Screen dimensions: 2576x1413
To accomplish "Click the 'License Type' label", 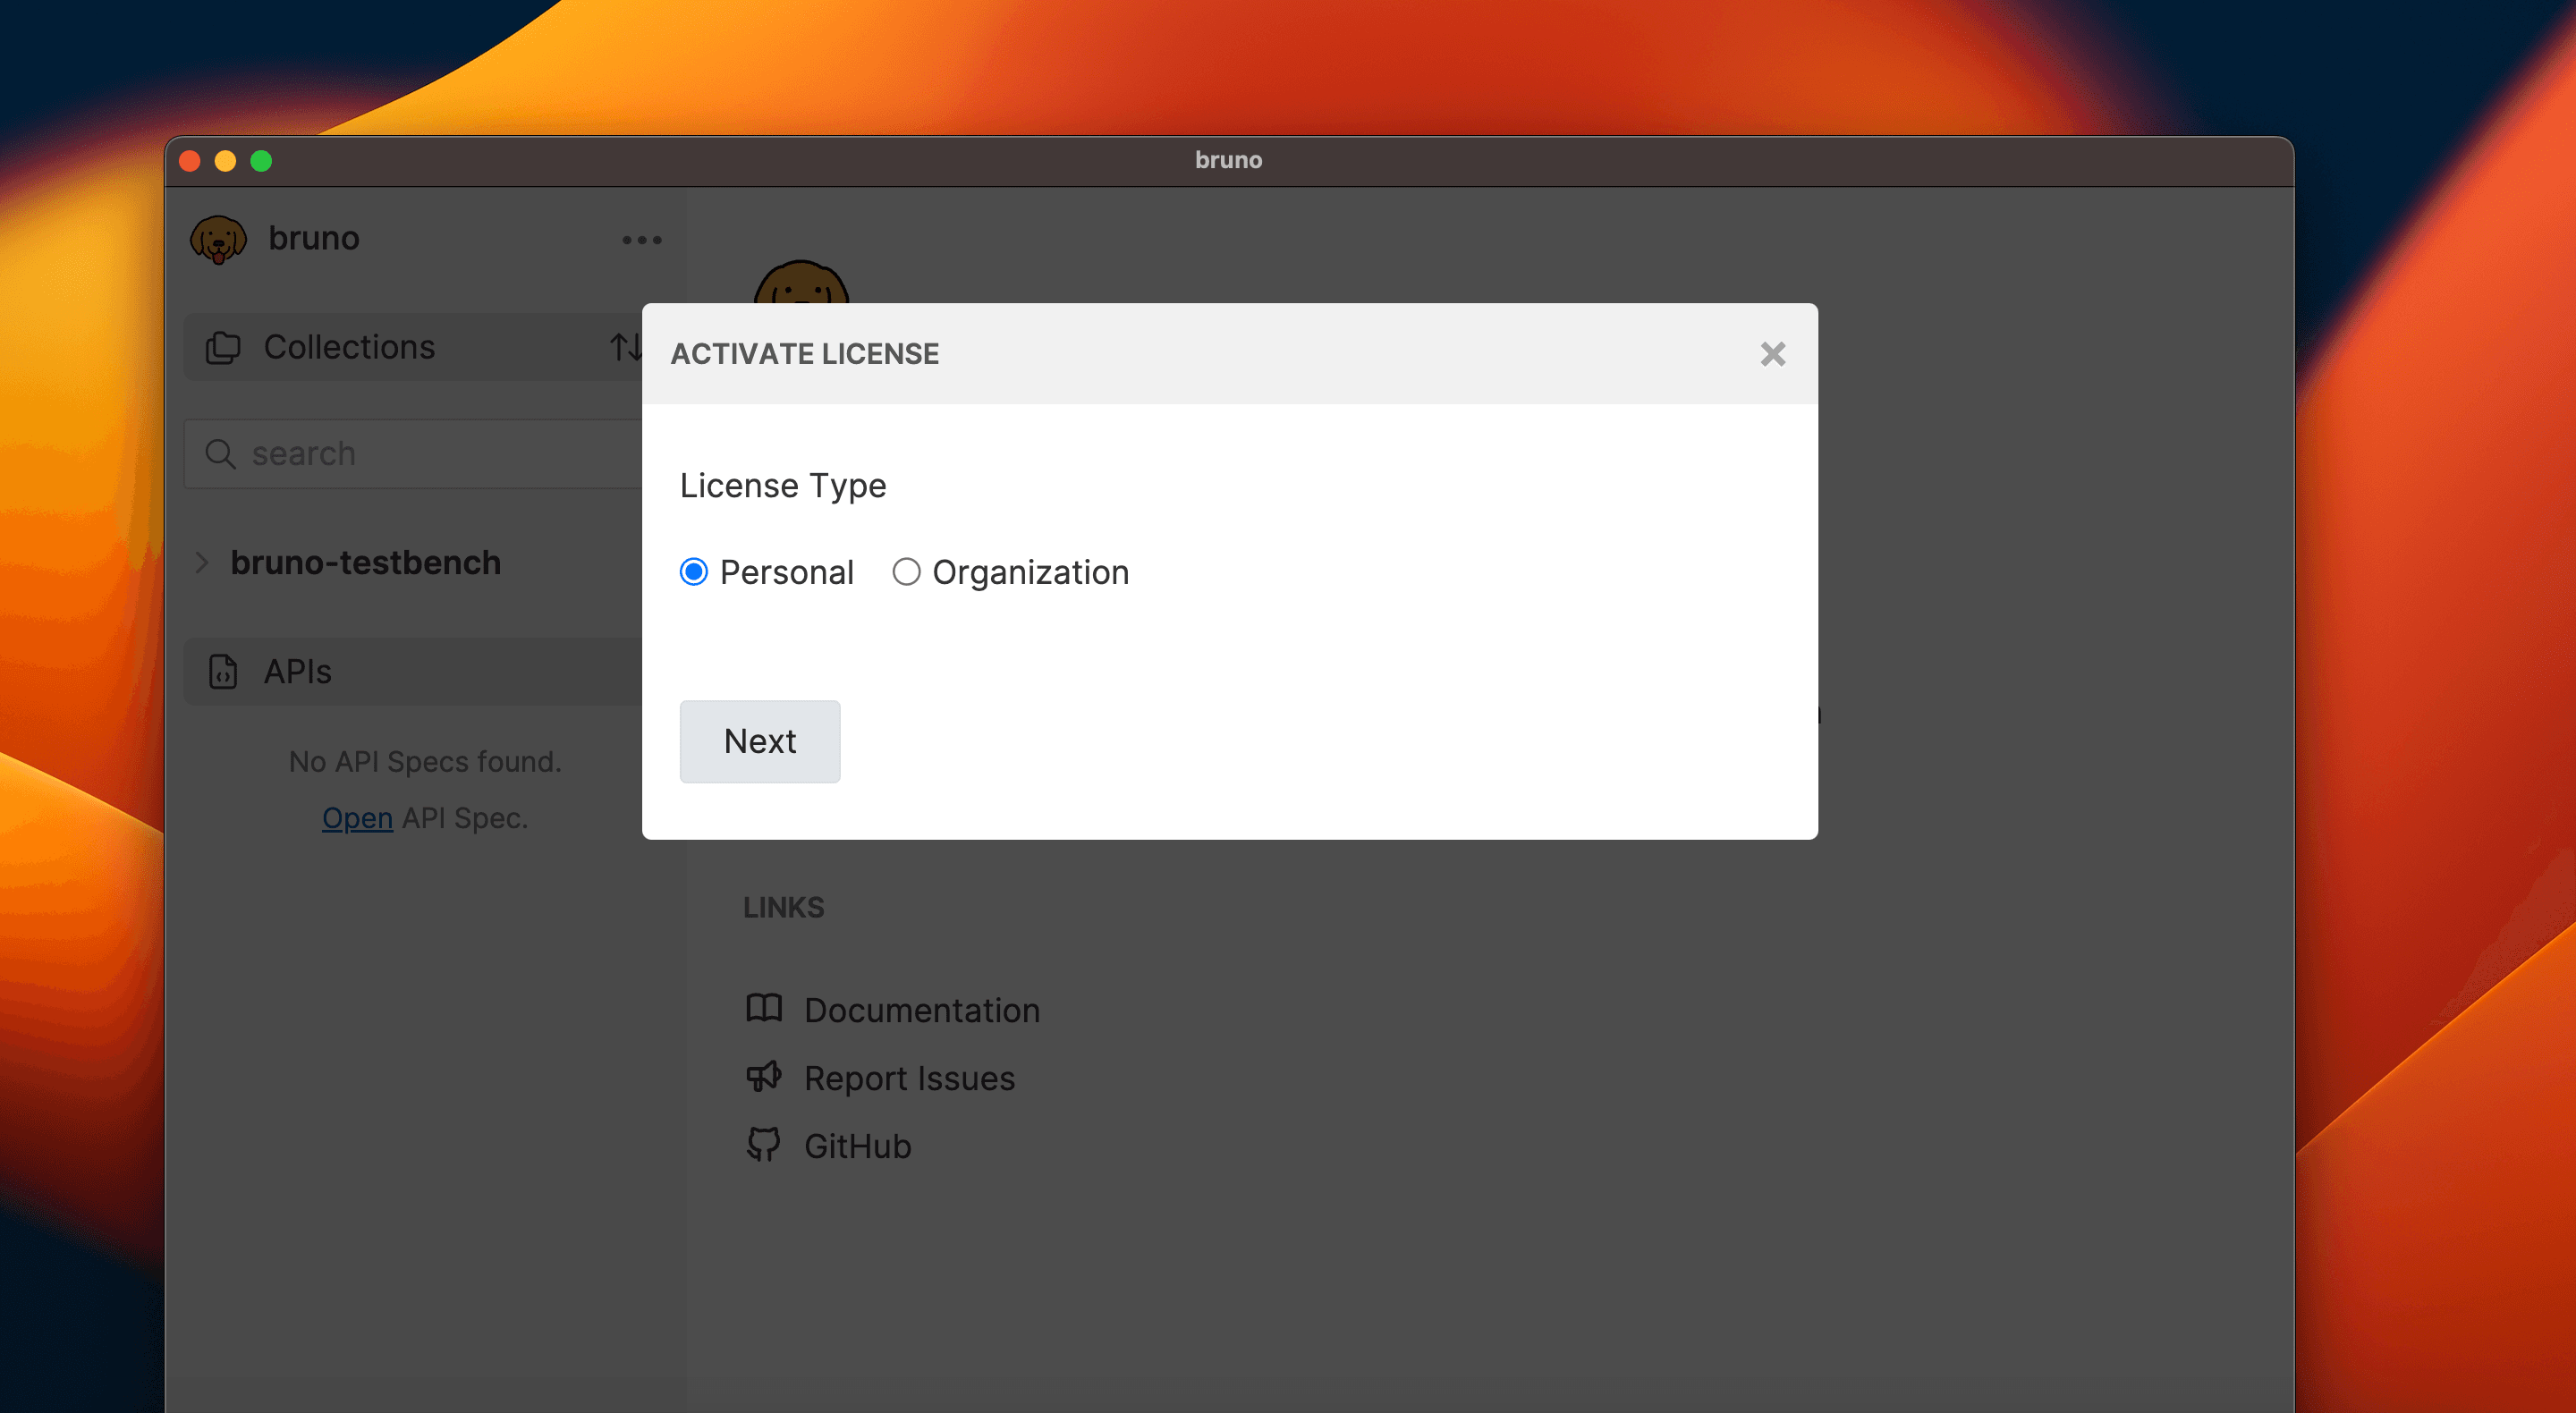I will coord(783,485).
